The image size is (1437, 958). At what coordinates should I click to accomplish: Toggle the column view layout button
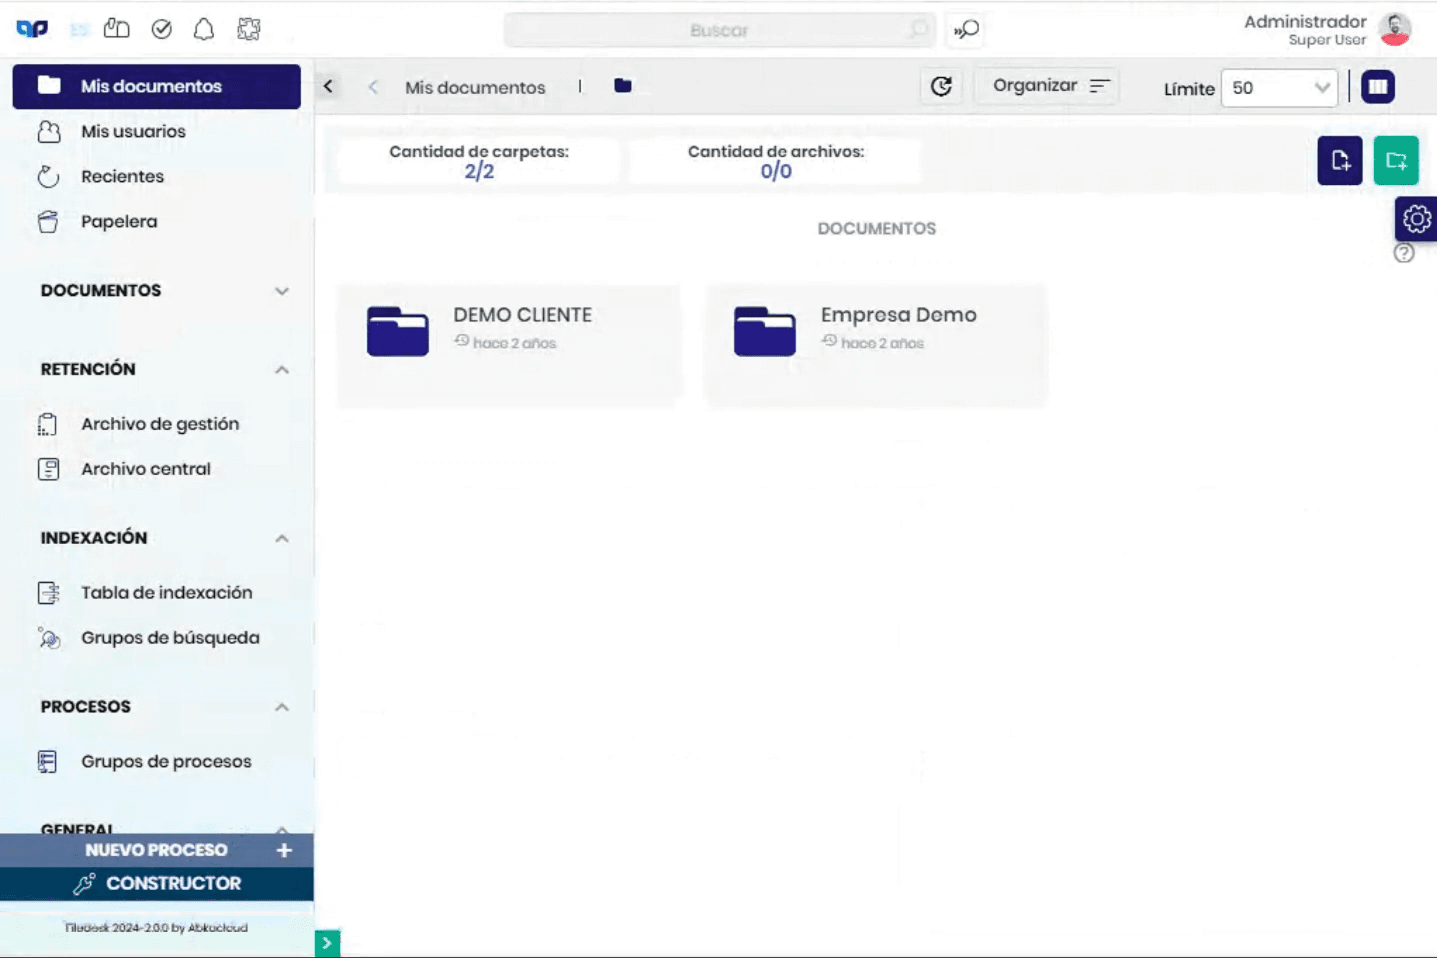pyautogui.click(x=1378, y=86)
